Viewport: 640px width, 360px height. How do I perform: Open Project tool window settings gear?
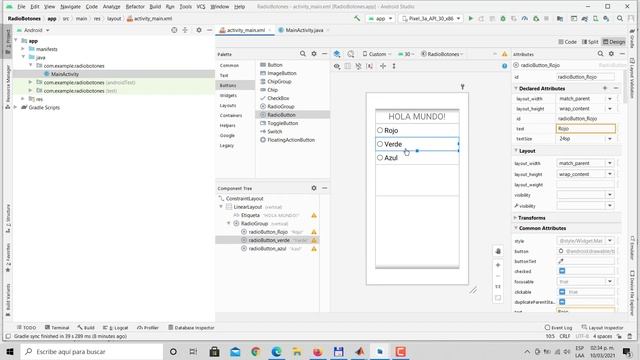pos(199,30)
